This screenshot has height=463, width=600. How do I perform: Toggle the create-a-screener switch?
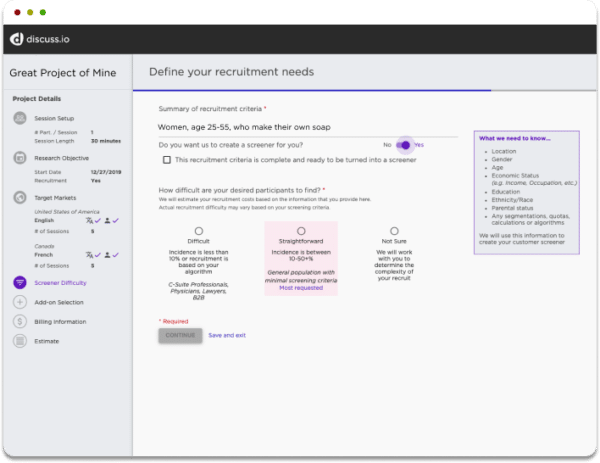tap(403, 145)
